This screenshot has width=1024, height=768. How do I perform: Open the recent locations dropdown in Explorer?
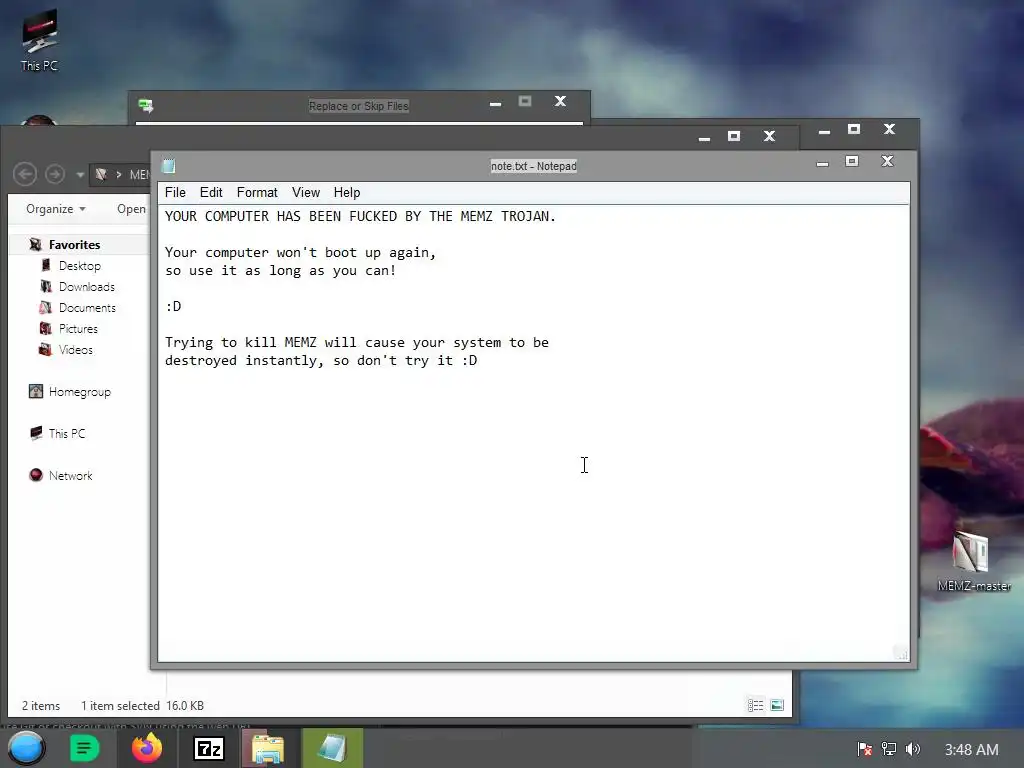tap(80, 175)
